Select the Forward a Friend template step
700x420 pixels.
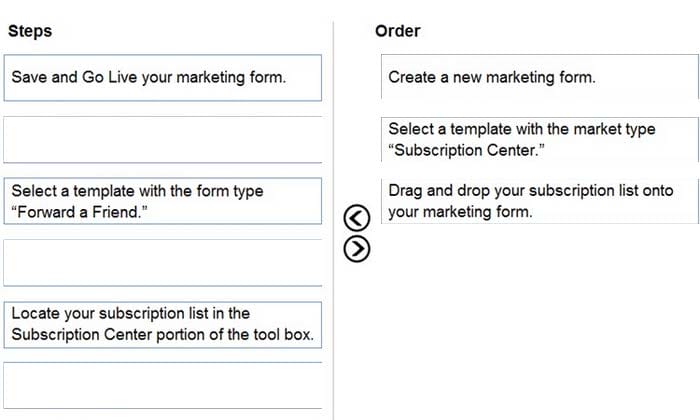pyautogui.click(x=162, y=201)
